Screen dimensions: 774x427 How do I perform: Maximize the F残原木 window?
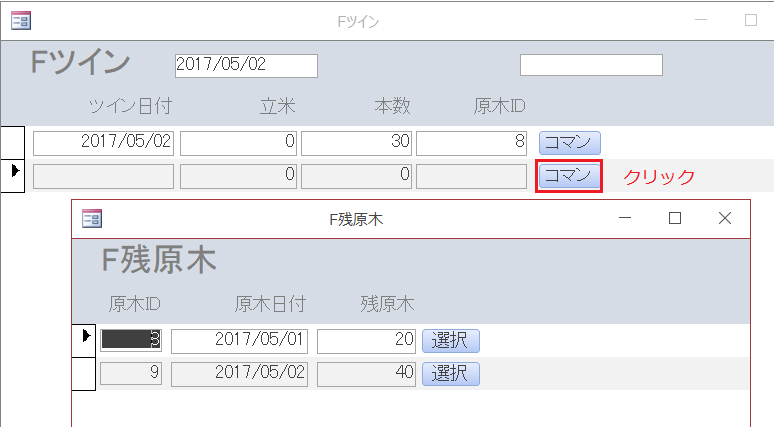tap(675, 218)
